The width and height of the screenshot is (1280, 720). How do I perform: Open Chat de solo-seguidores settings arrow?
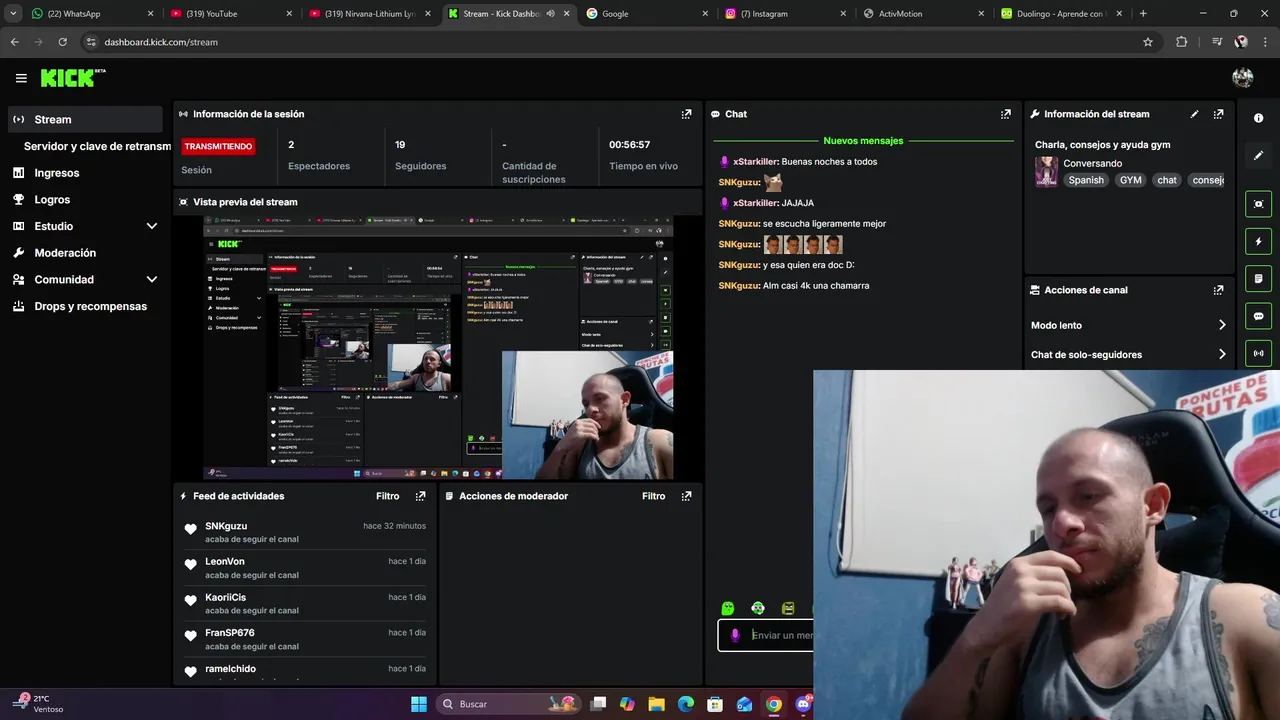pyautogui.click(x=1222, y=354)
